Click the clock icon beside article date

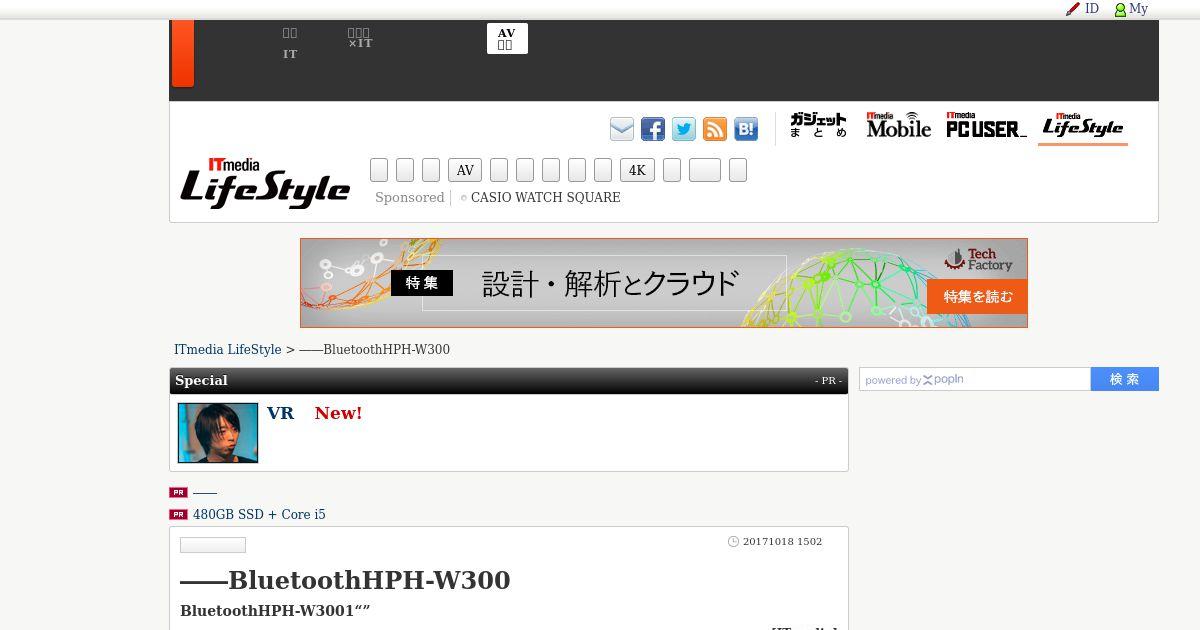(733, 542)
